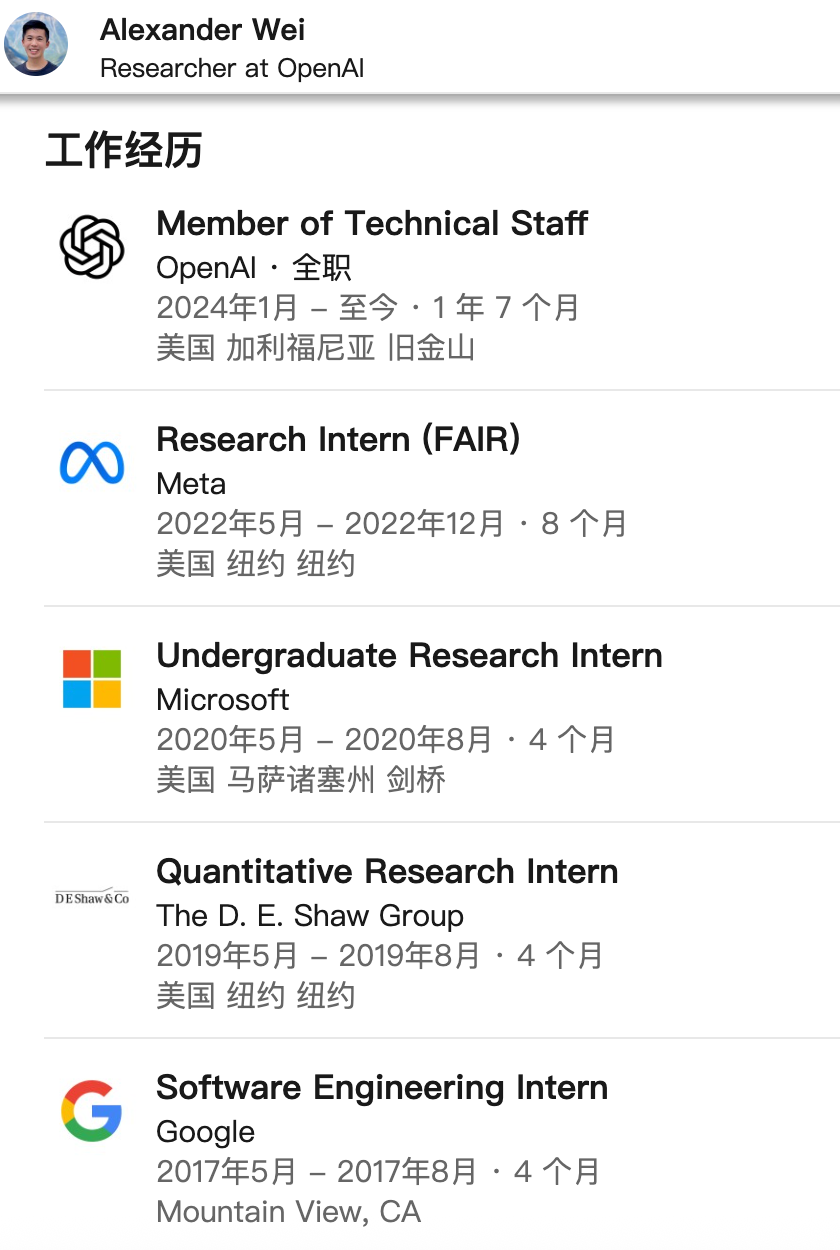Click The D. E. Shaw Group name
The height and width of the screenshot is (1250, 840).
310,916
